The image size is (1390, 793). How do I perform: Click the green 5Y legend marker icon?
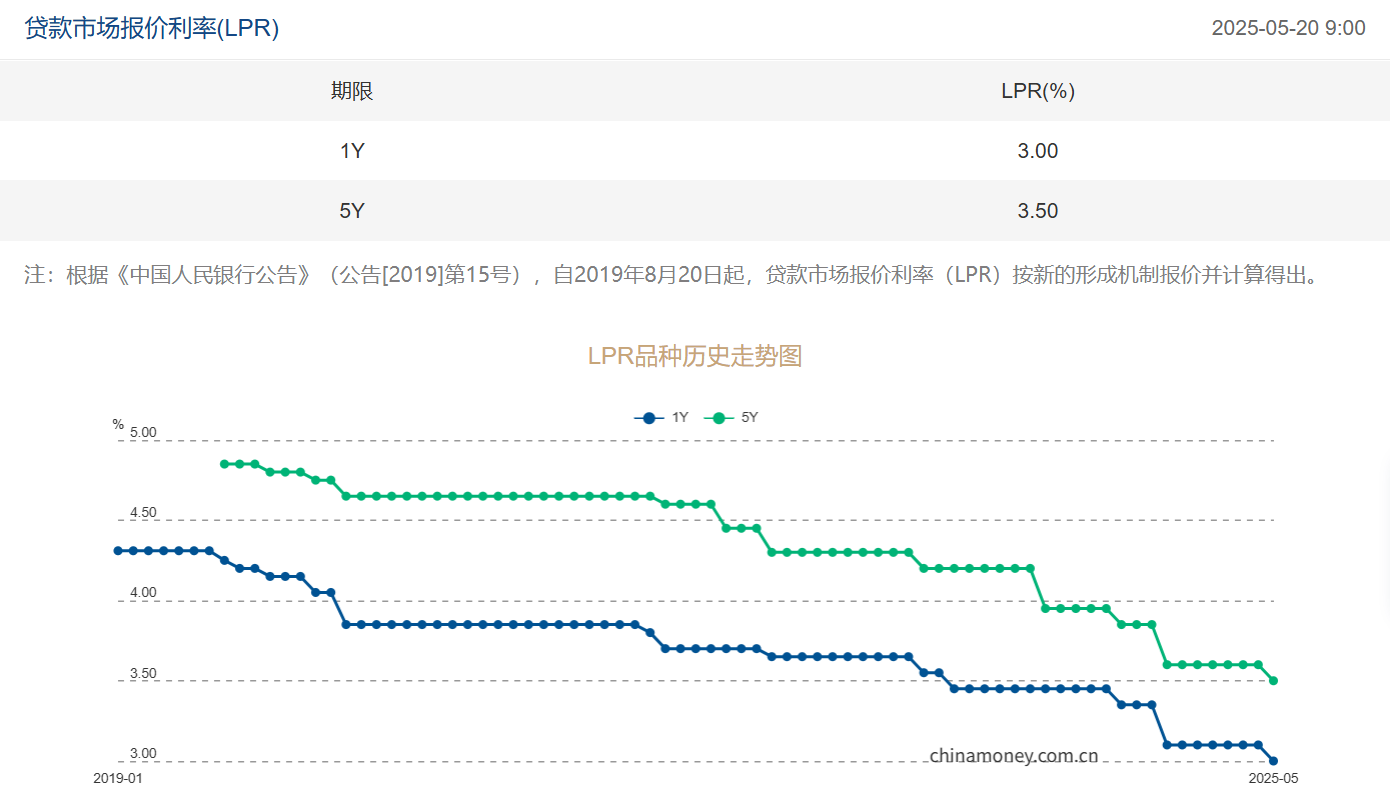718,418
